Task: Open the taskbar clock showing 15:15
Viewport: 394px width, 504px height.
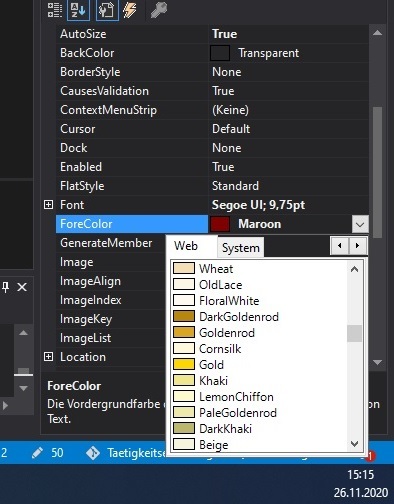Action: 361,474
